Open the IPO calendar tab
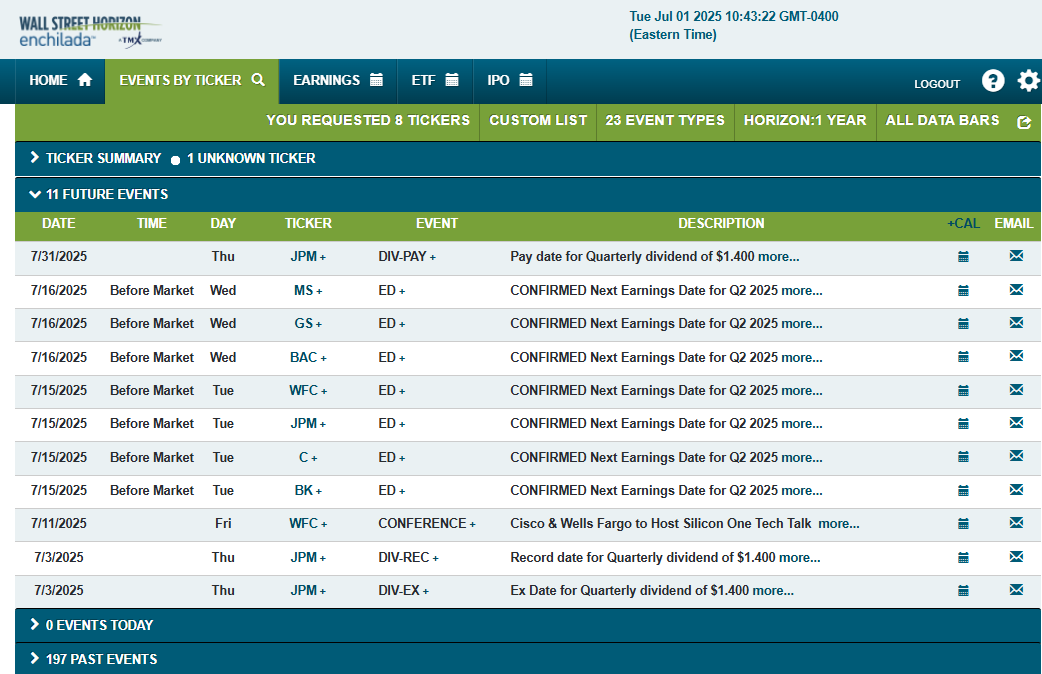 (510, 80)
